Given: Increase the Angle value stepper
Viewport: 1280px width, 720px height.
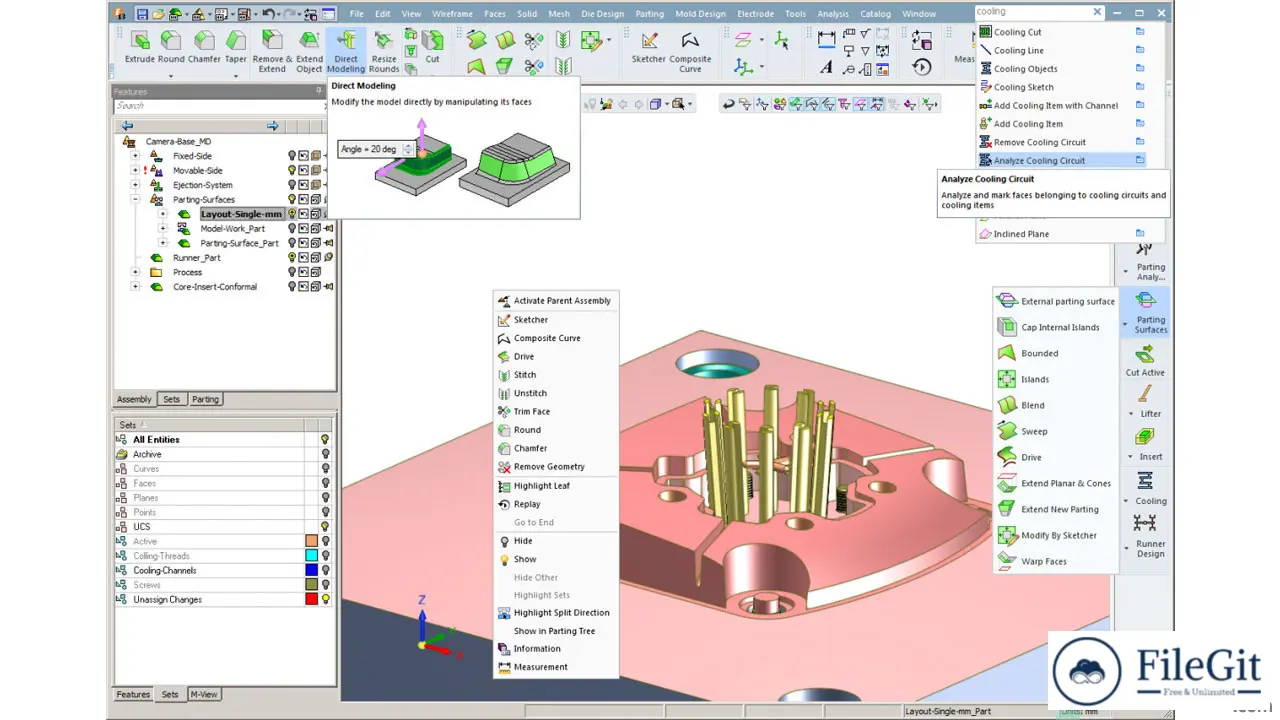Looking at the screenshot, I should [407, 146].
